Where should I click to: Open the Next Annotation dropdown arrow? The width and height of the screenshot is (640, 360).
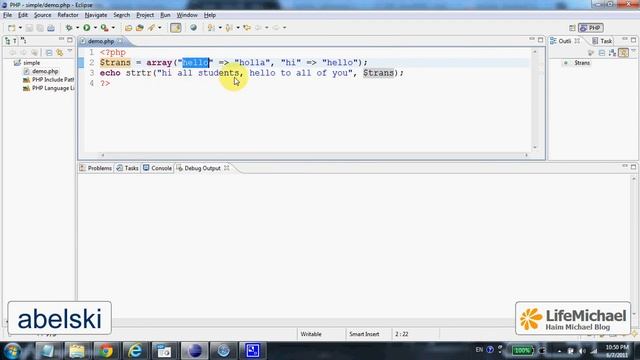(220, 28)
